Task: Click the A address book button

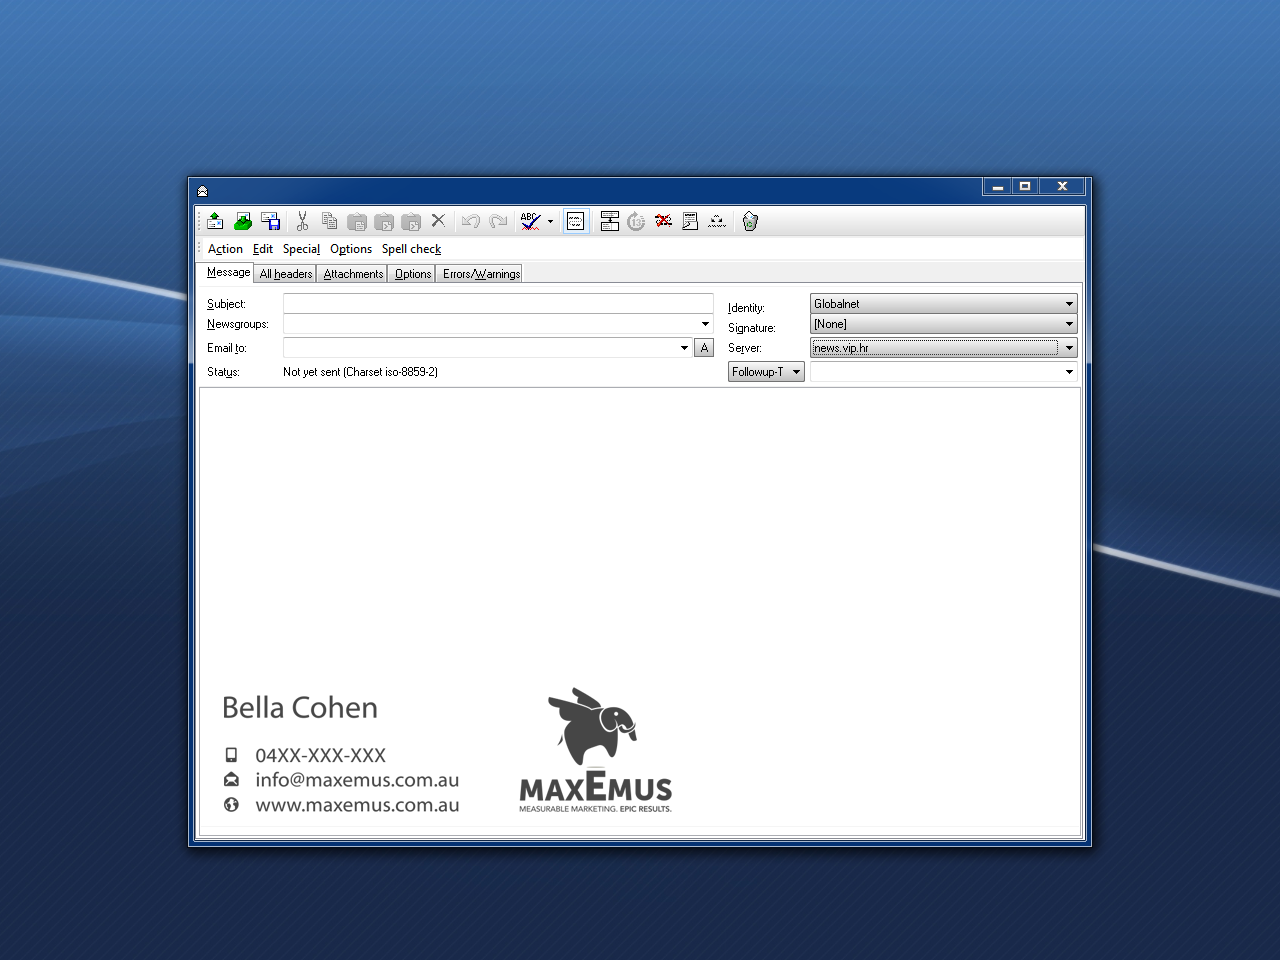Action: point(704,348)
